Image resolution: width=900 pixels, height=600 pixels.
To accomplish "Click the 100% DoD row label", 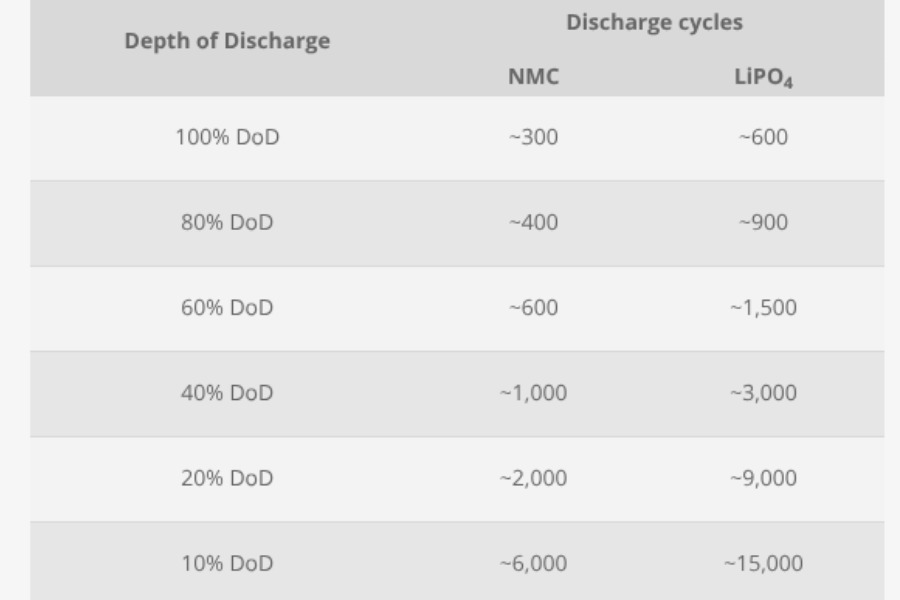I will coord(227,138).
